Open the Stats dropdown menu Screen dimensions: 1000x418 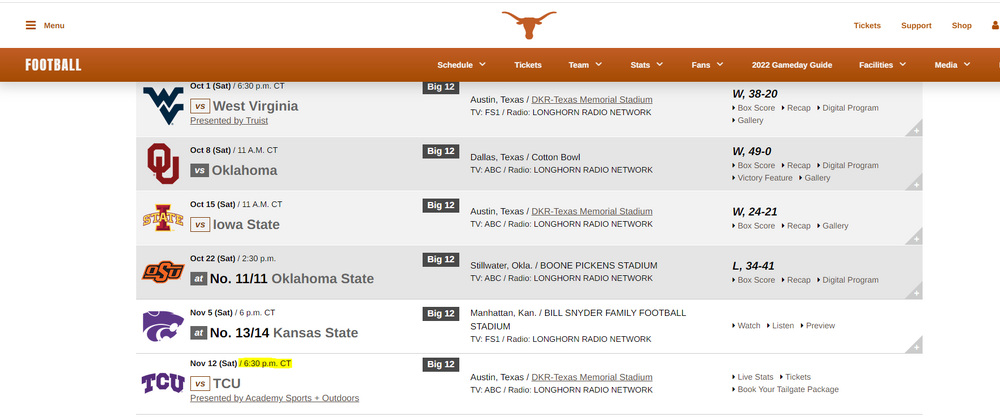coord(646,65)
